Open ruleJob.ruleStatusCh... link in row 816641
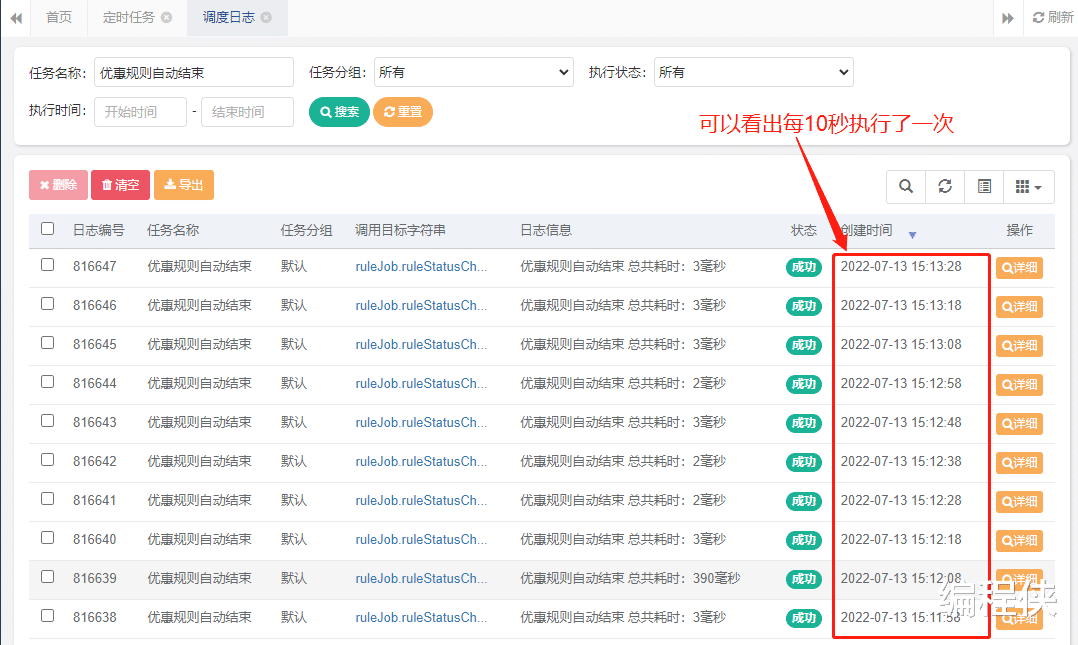This screenshot has height=645, width=1078. pyautogui.click(x=421, y=501)
